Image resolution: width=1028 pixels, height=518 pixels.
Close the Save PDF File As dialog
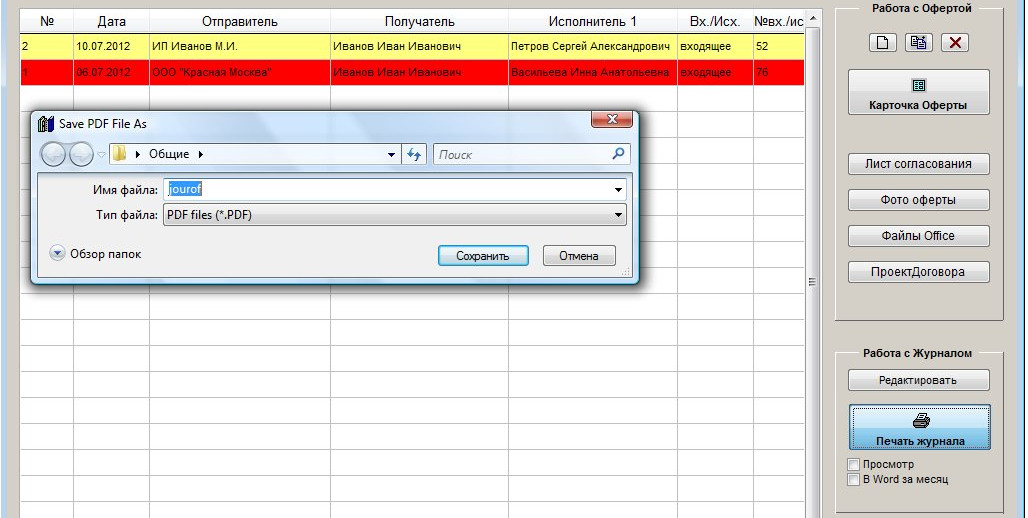pos(612,119)
